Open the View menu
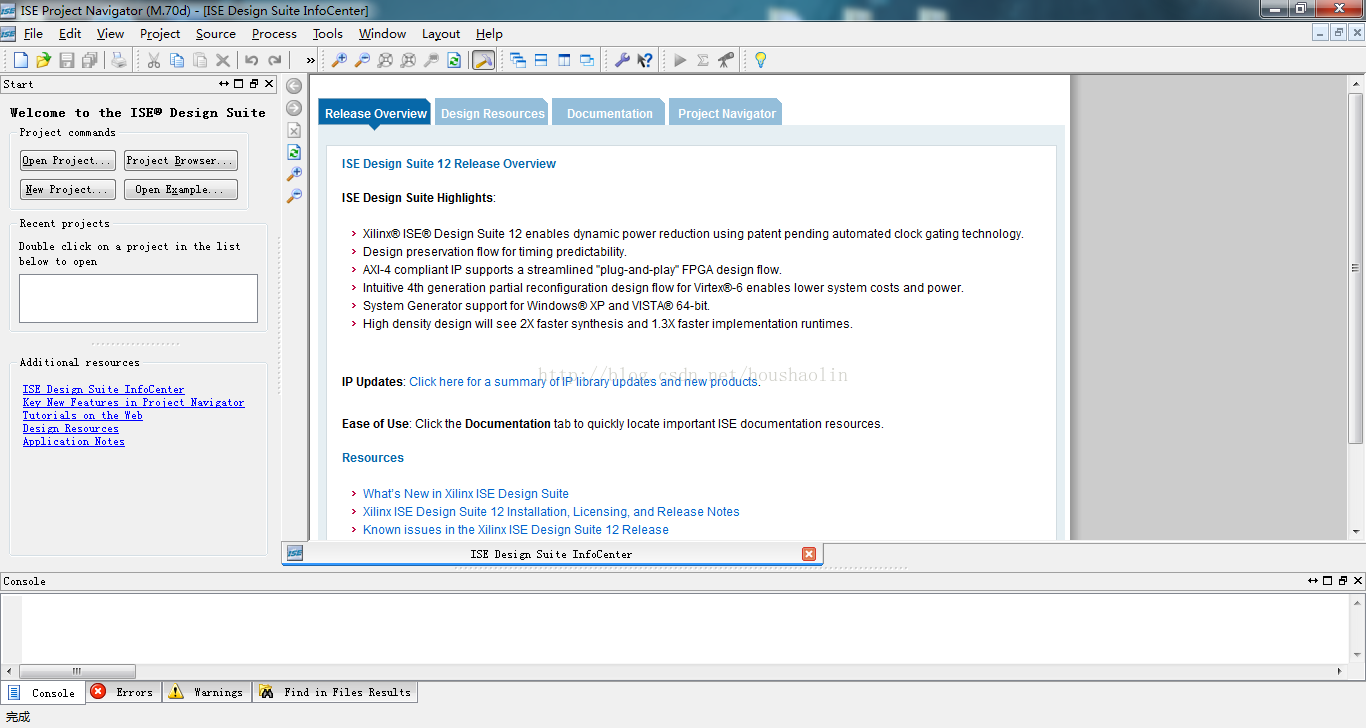 pos(111,34)
